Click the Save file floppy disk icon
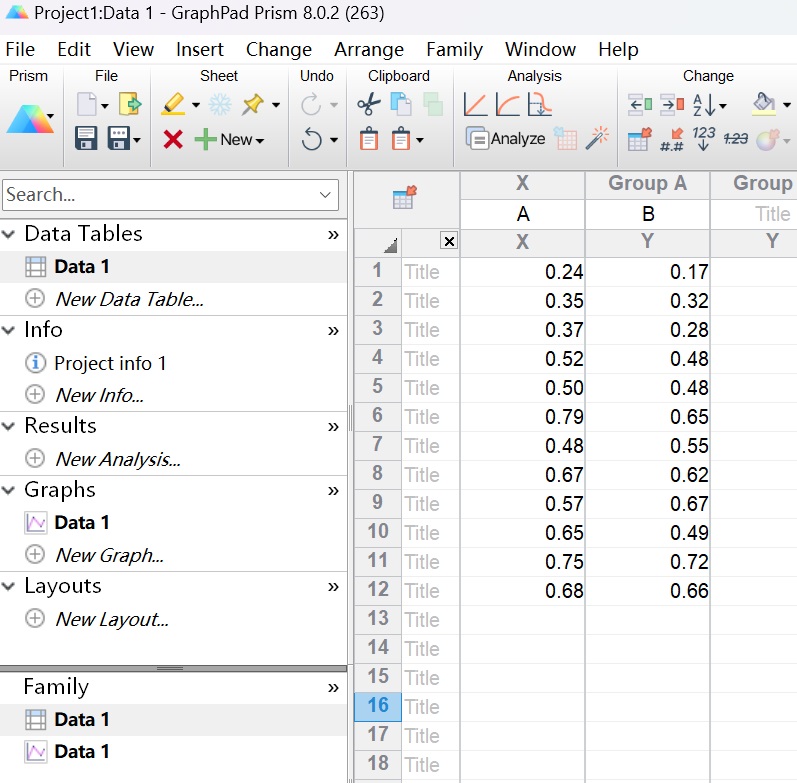 [86, 139]
